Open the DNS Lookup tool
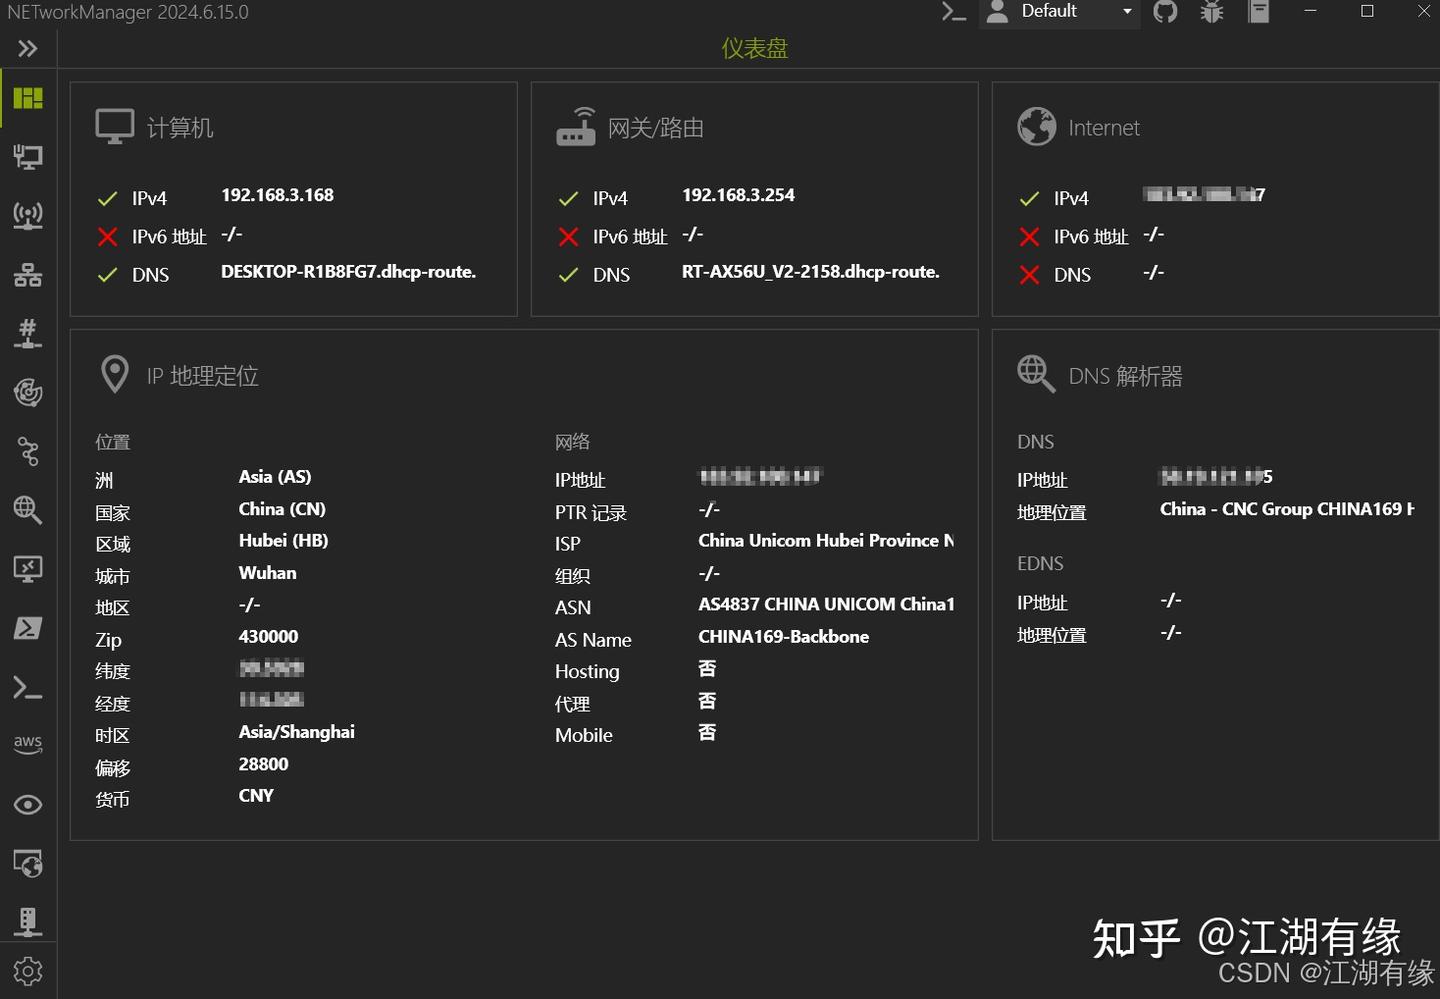Screen dimensions: 1440x999 tap(28, 510)
